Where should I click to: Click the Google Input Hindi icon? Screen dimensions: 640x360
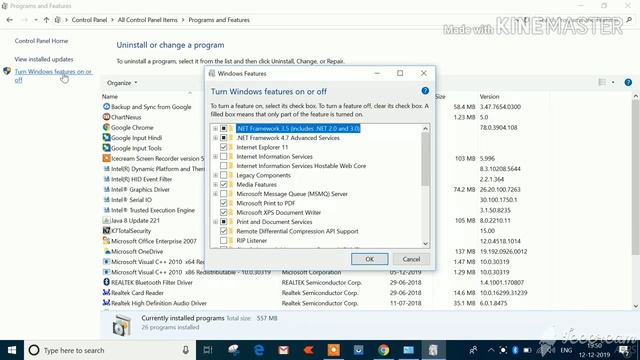107,138
